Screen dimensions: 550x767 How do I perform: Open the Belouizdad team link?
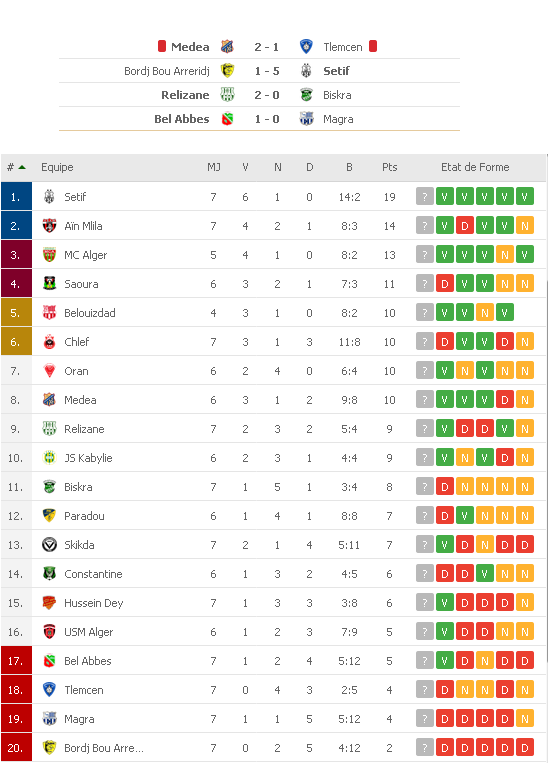click(x=90, y=313)
